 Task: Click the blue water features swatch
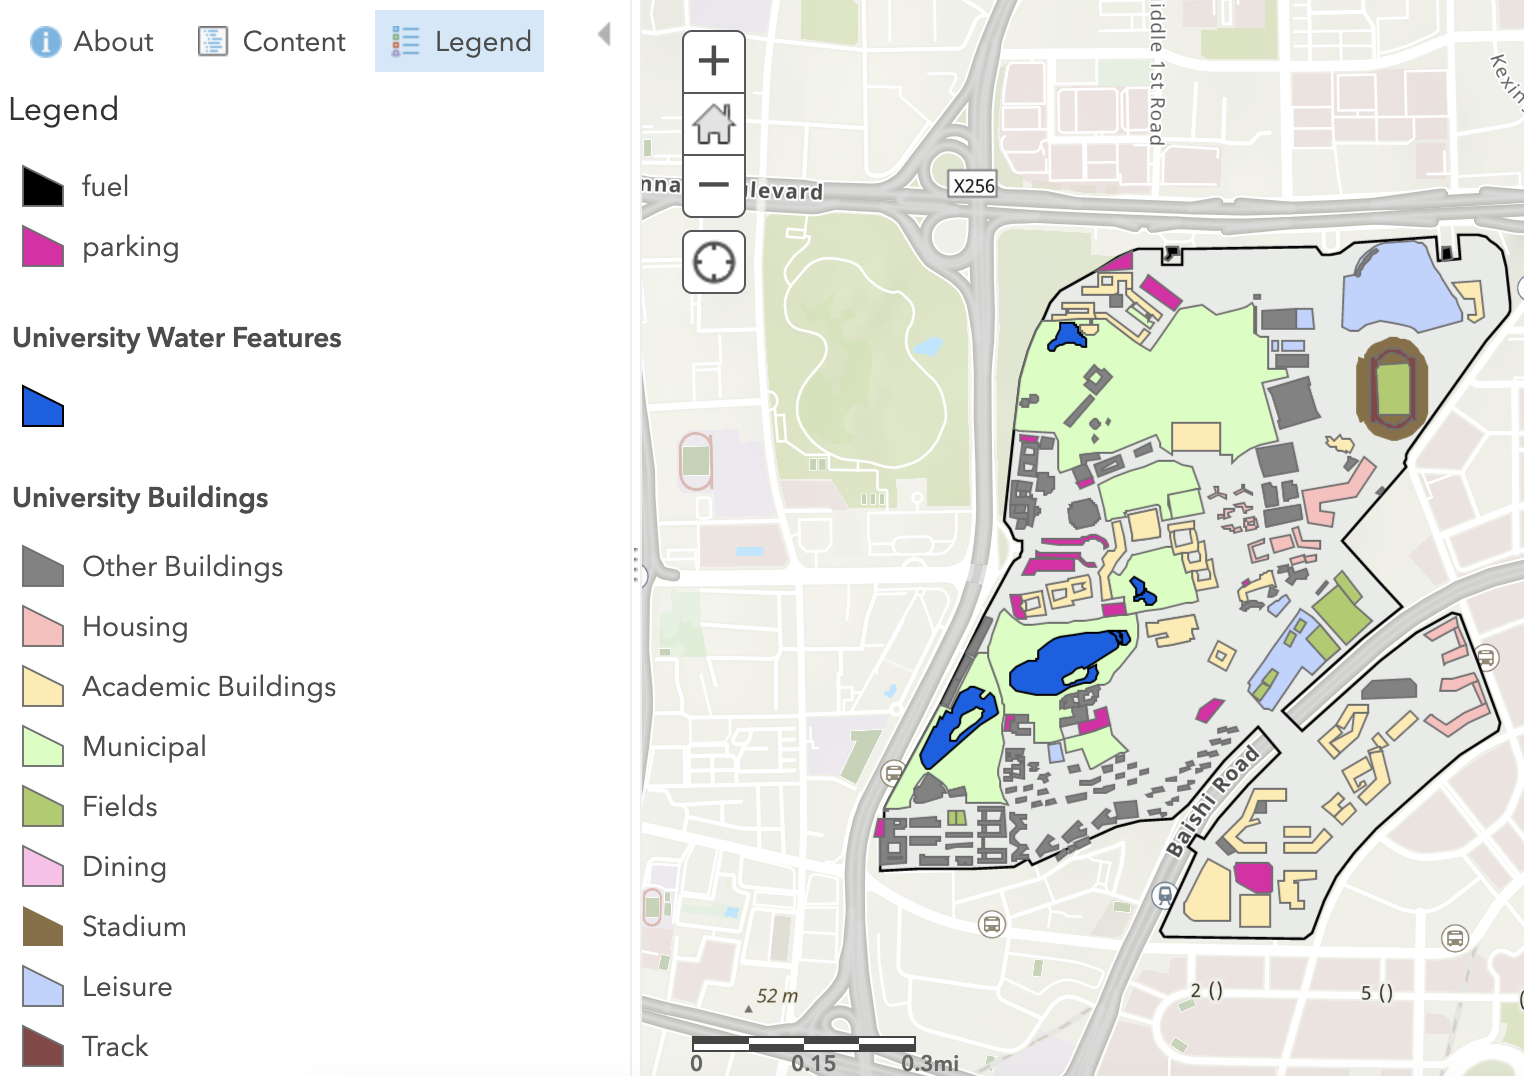(43, 407)
